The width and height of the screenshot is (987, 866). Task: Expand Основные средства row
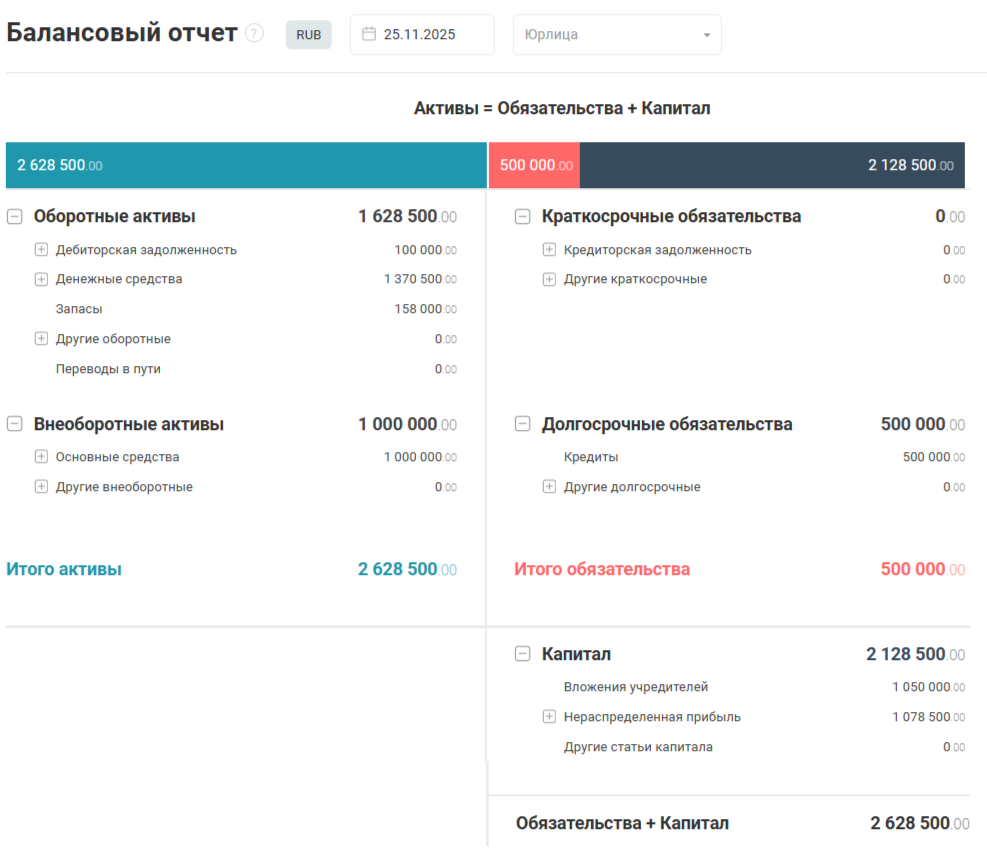[41, 457]
